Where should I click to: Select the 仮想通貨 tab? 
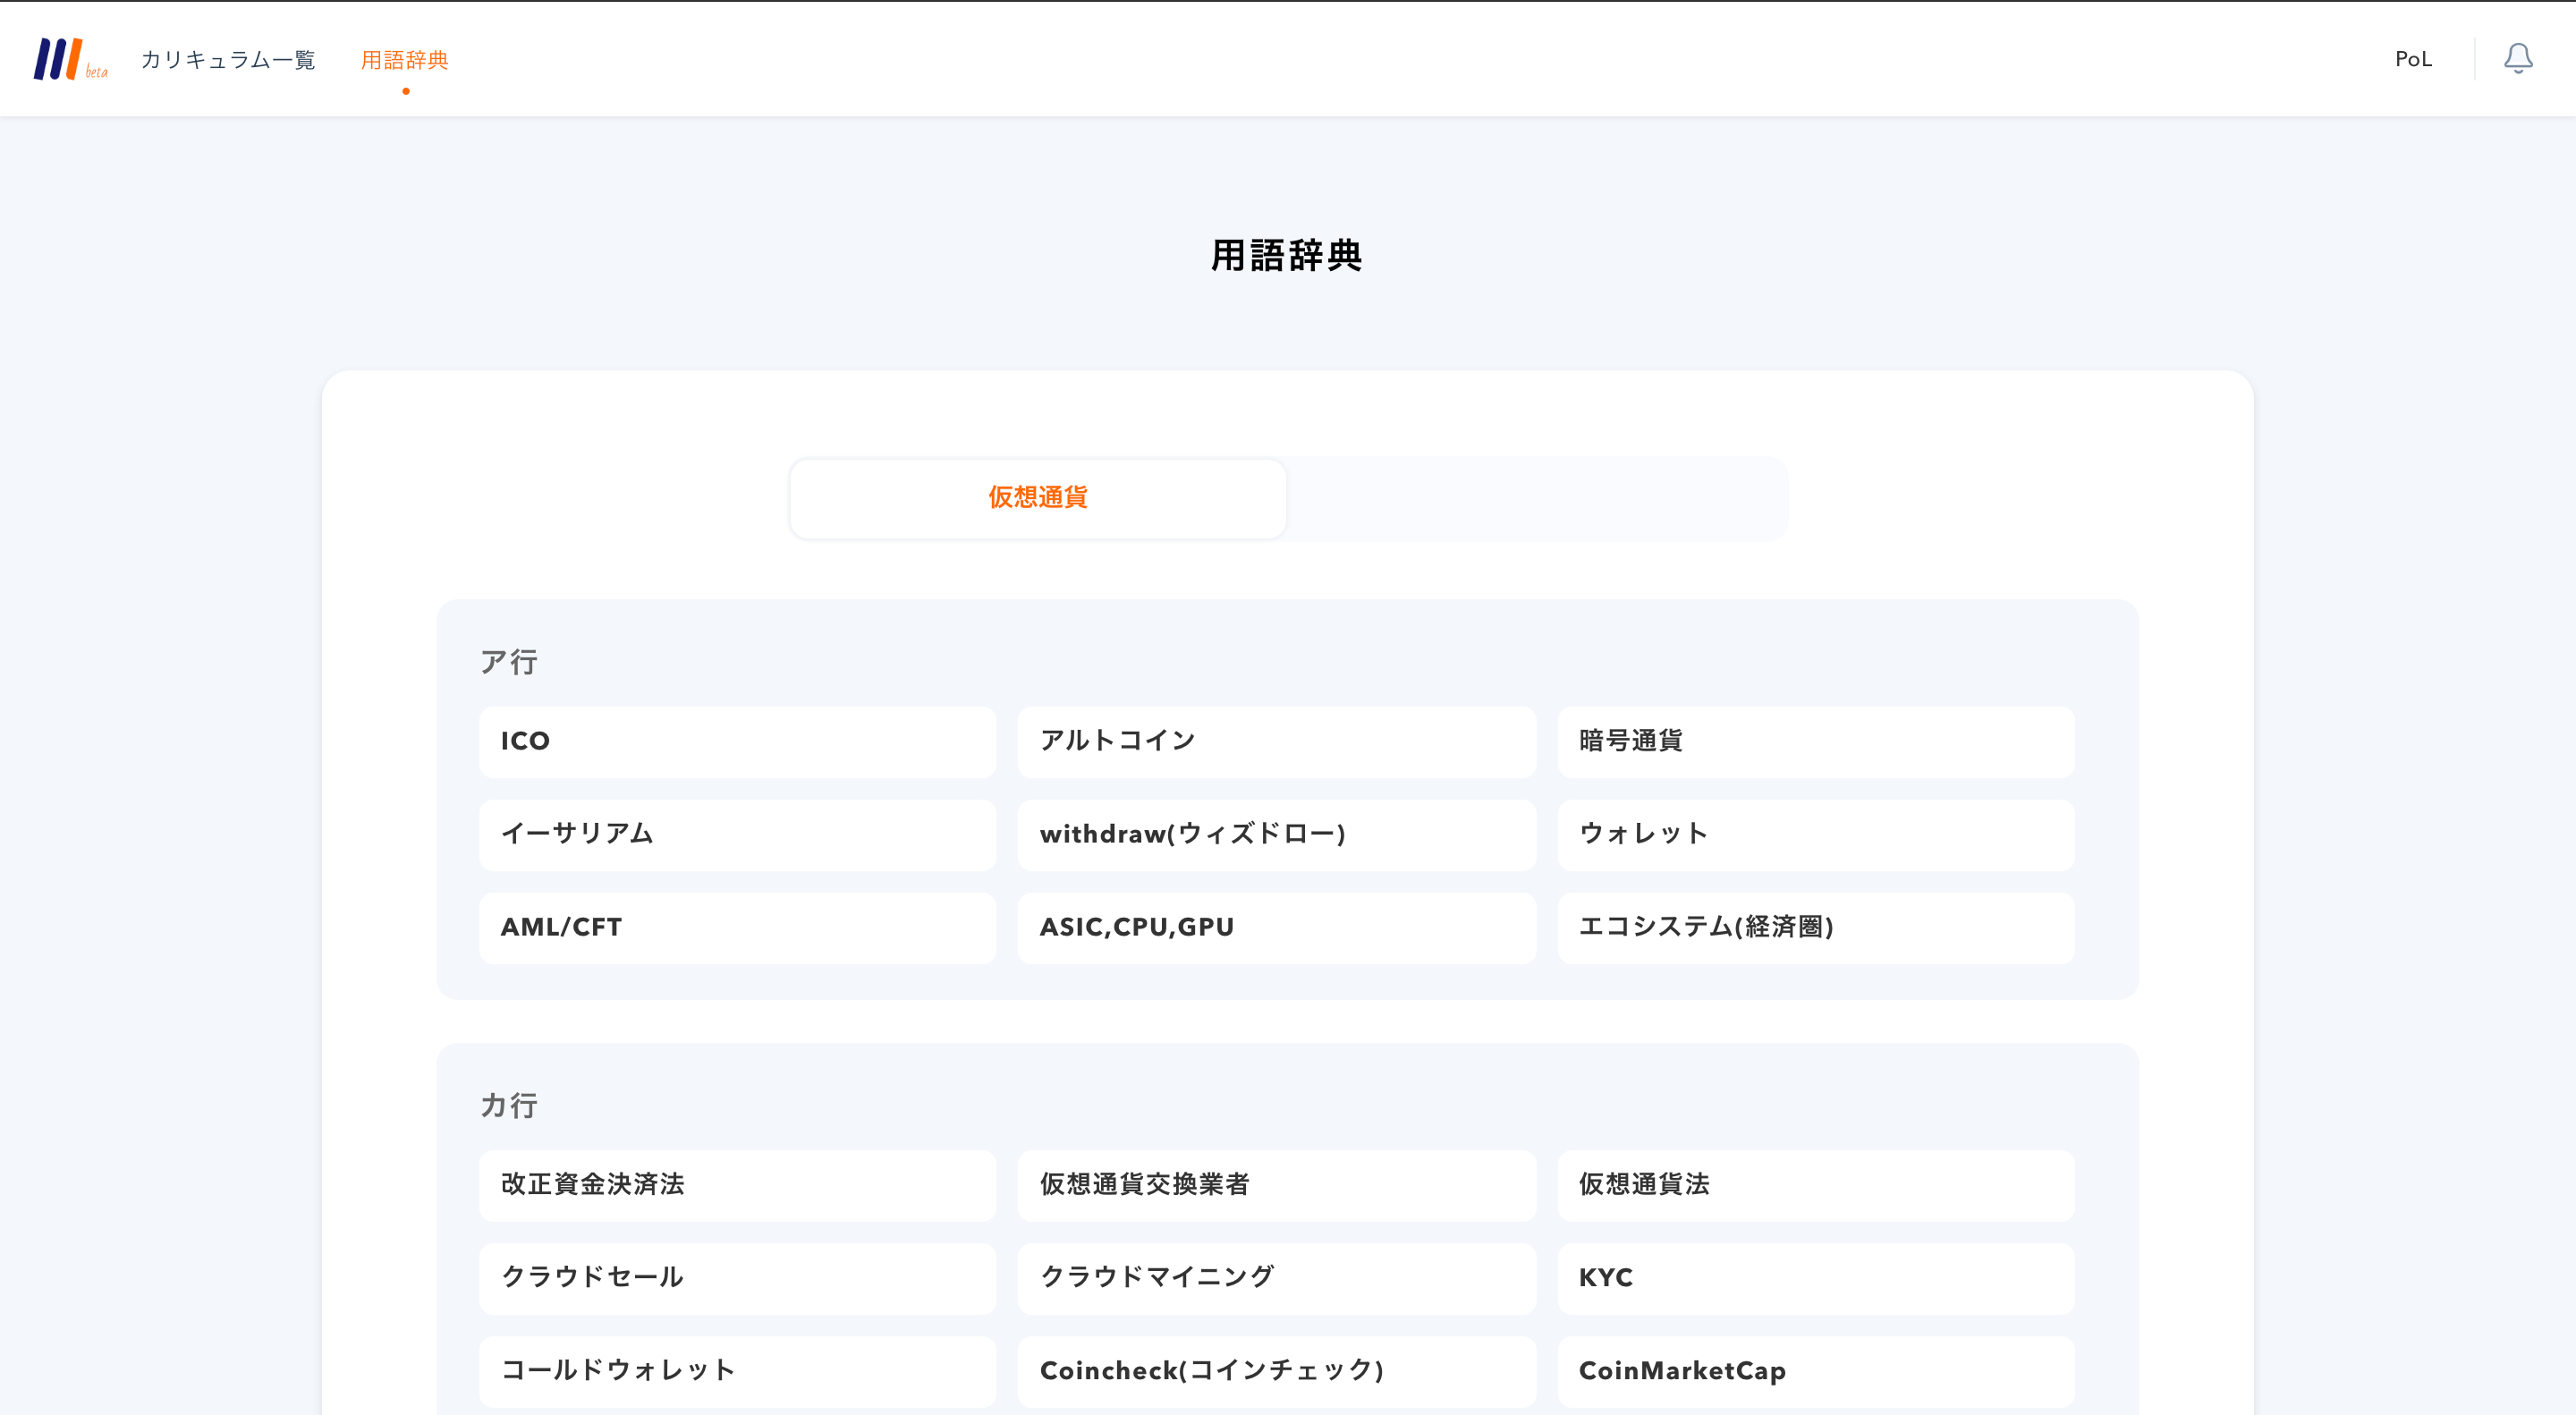(x=1037, y=498)
